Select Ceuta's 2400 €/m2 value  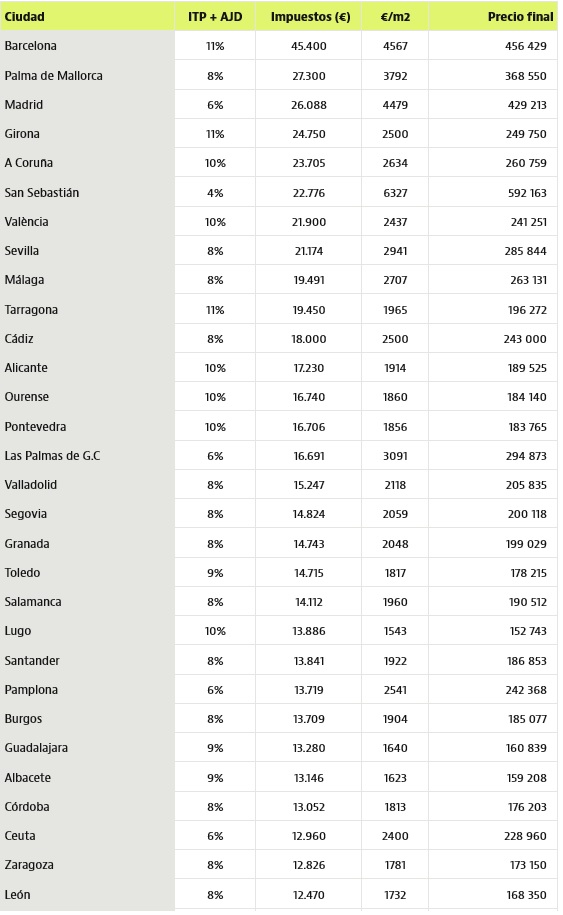[x=395, y=836]
